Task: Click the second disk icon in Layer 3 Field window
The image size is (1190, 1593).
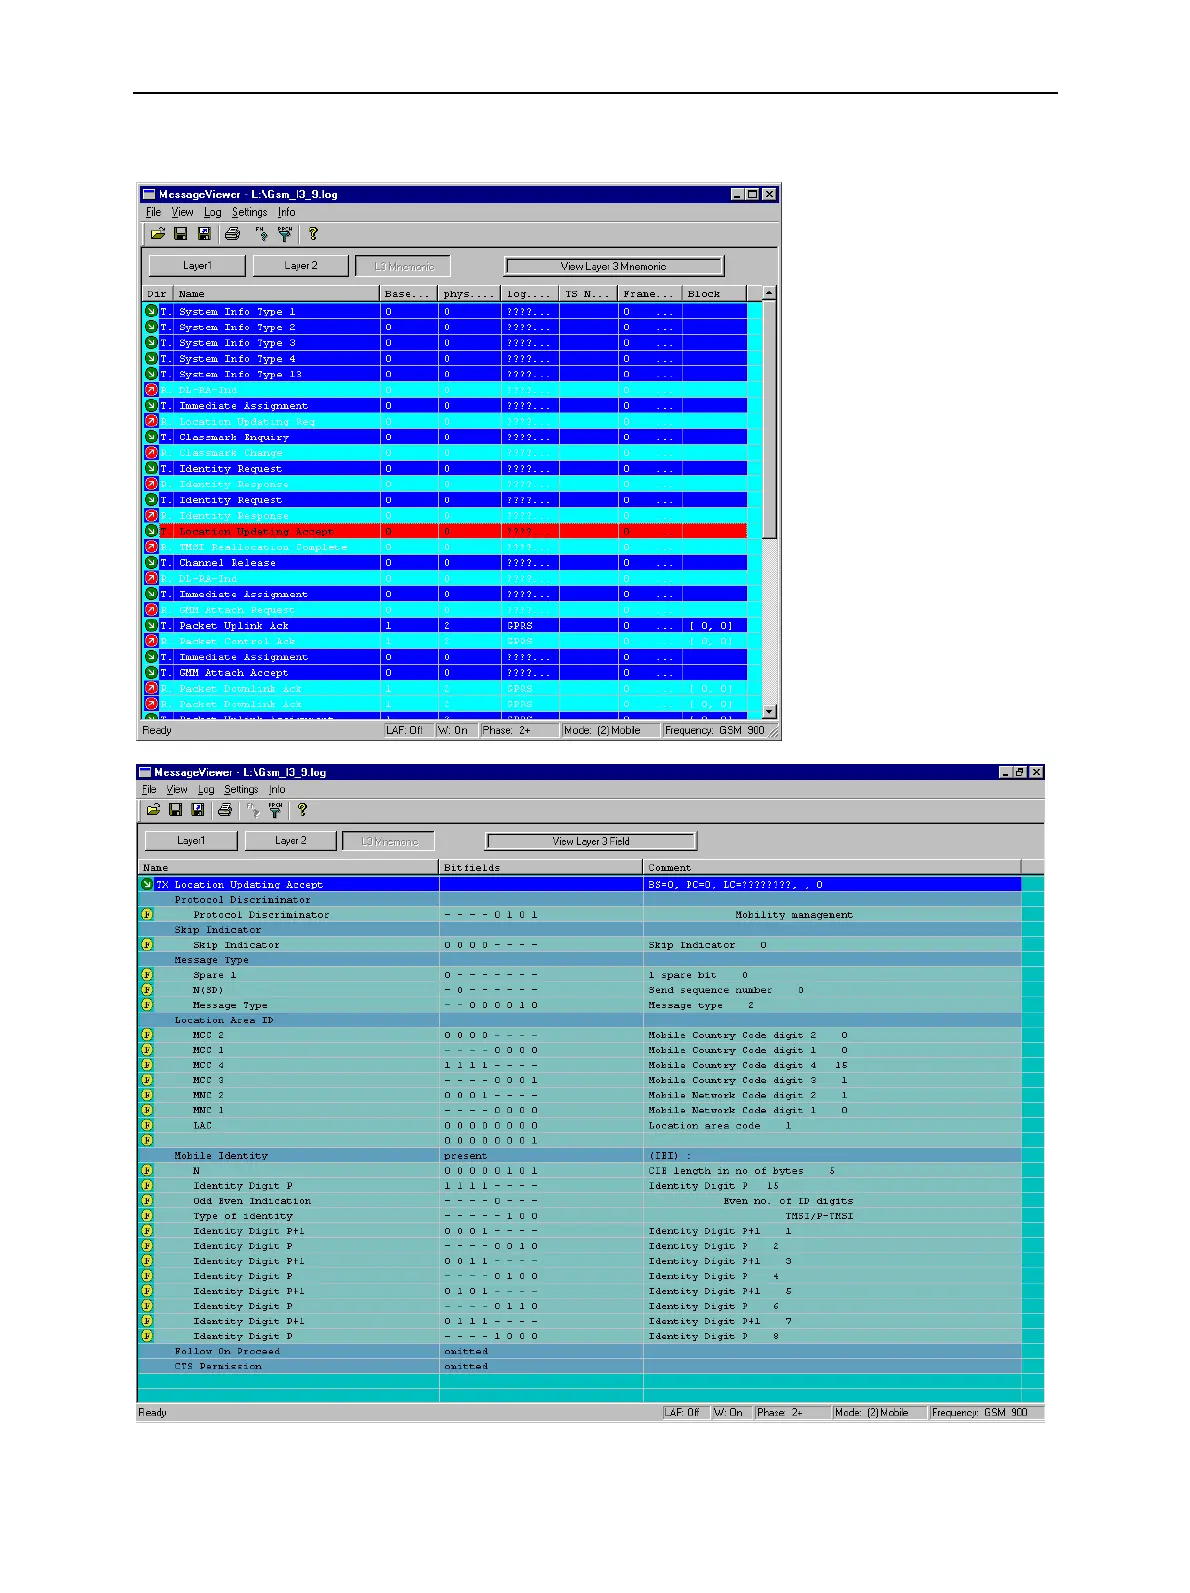Action: [x=198, y=810]
